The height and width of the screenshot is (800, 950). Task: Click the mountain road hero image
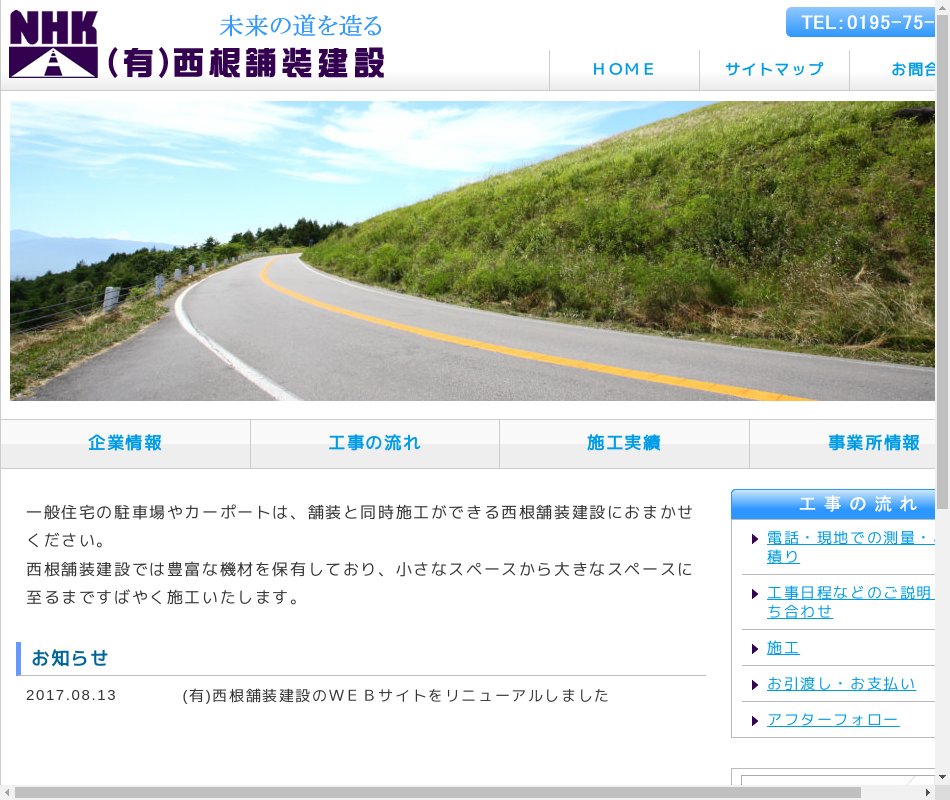click(x=473, y=251)
